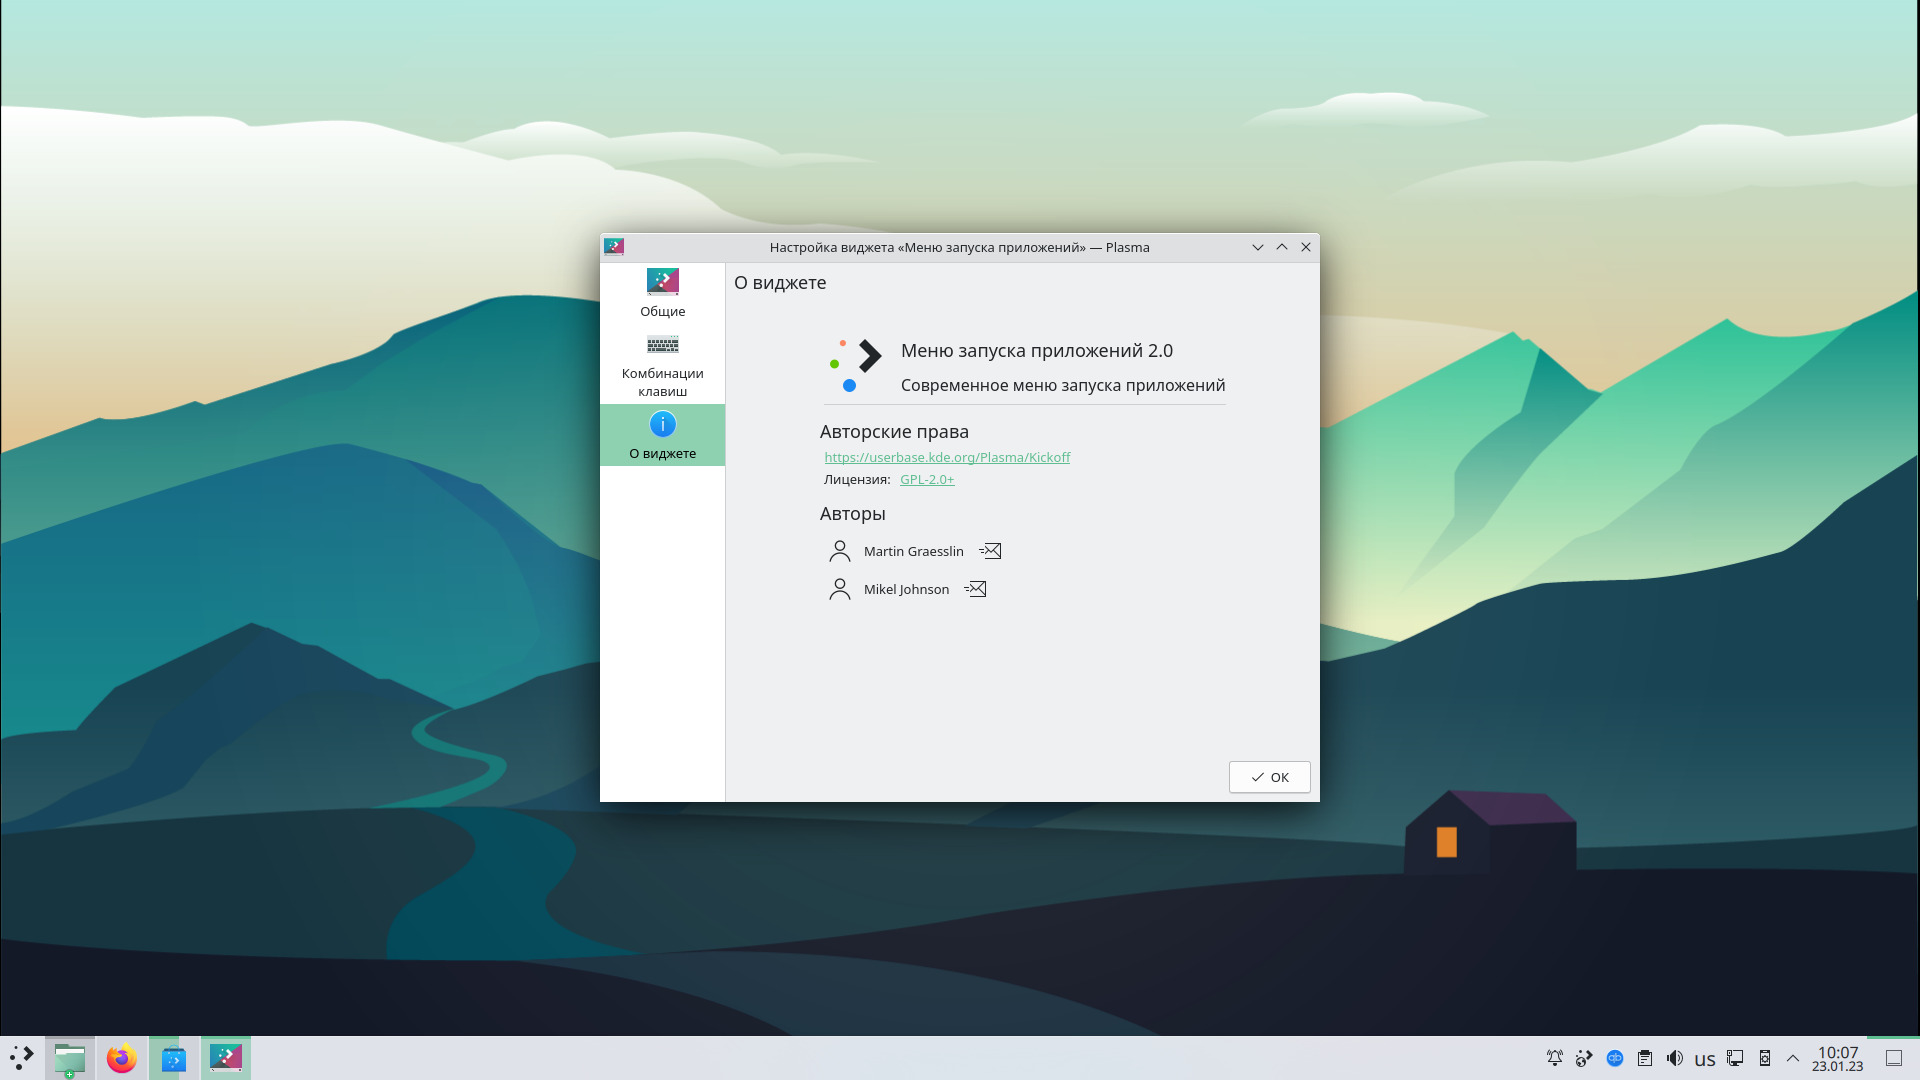Switch to Комбинации клавиш section
This screenshot has height=1080, width=1920.
coord(662,365)
